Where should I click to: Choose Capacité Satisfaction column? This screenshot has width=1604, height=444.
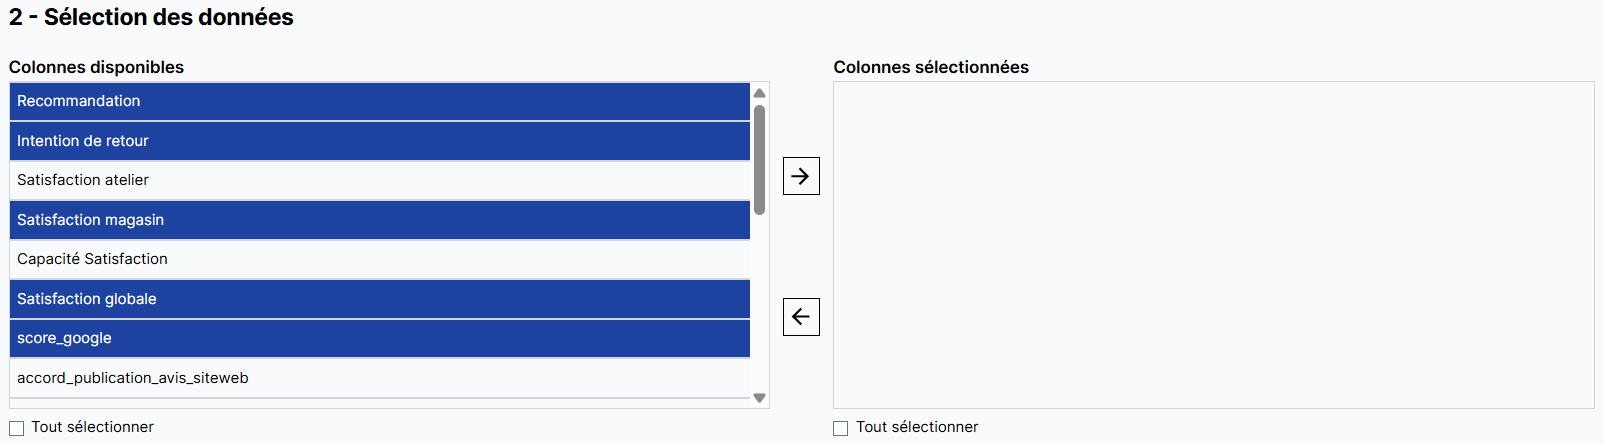380,259
